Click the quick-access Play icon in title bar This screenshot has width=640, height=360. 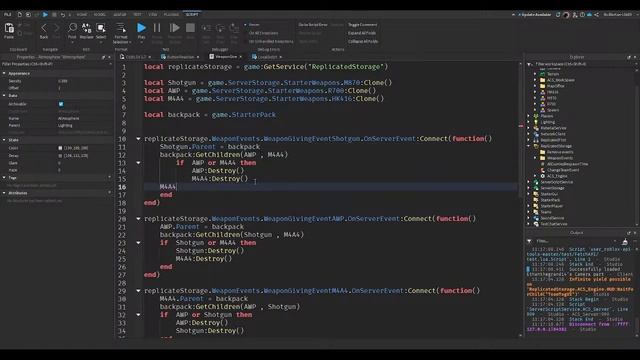(x=45, y=15)
